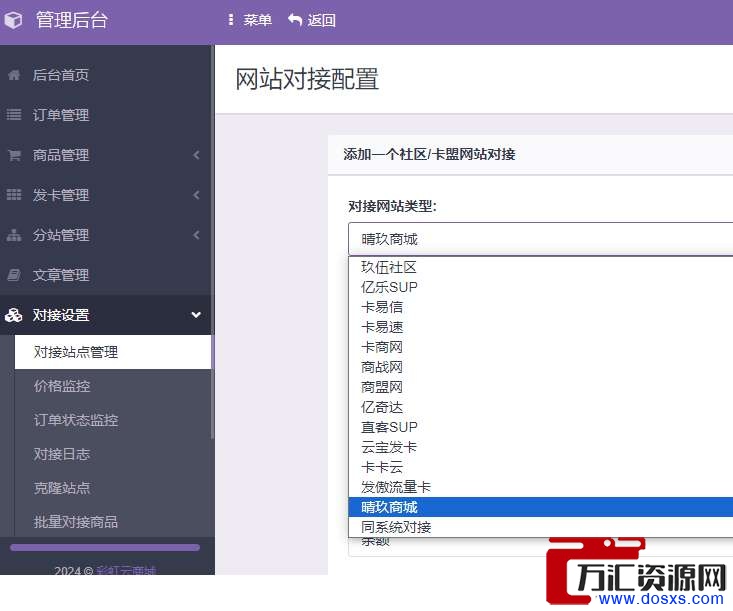Choose 云宝发卡 option
Image resolution: width=733 pixels, height=611 pixels.
tap(540, 447)
